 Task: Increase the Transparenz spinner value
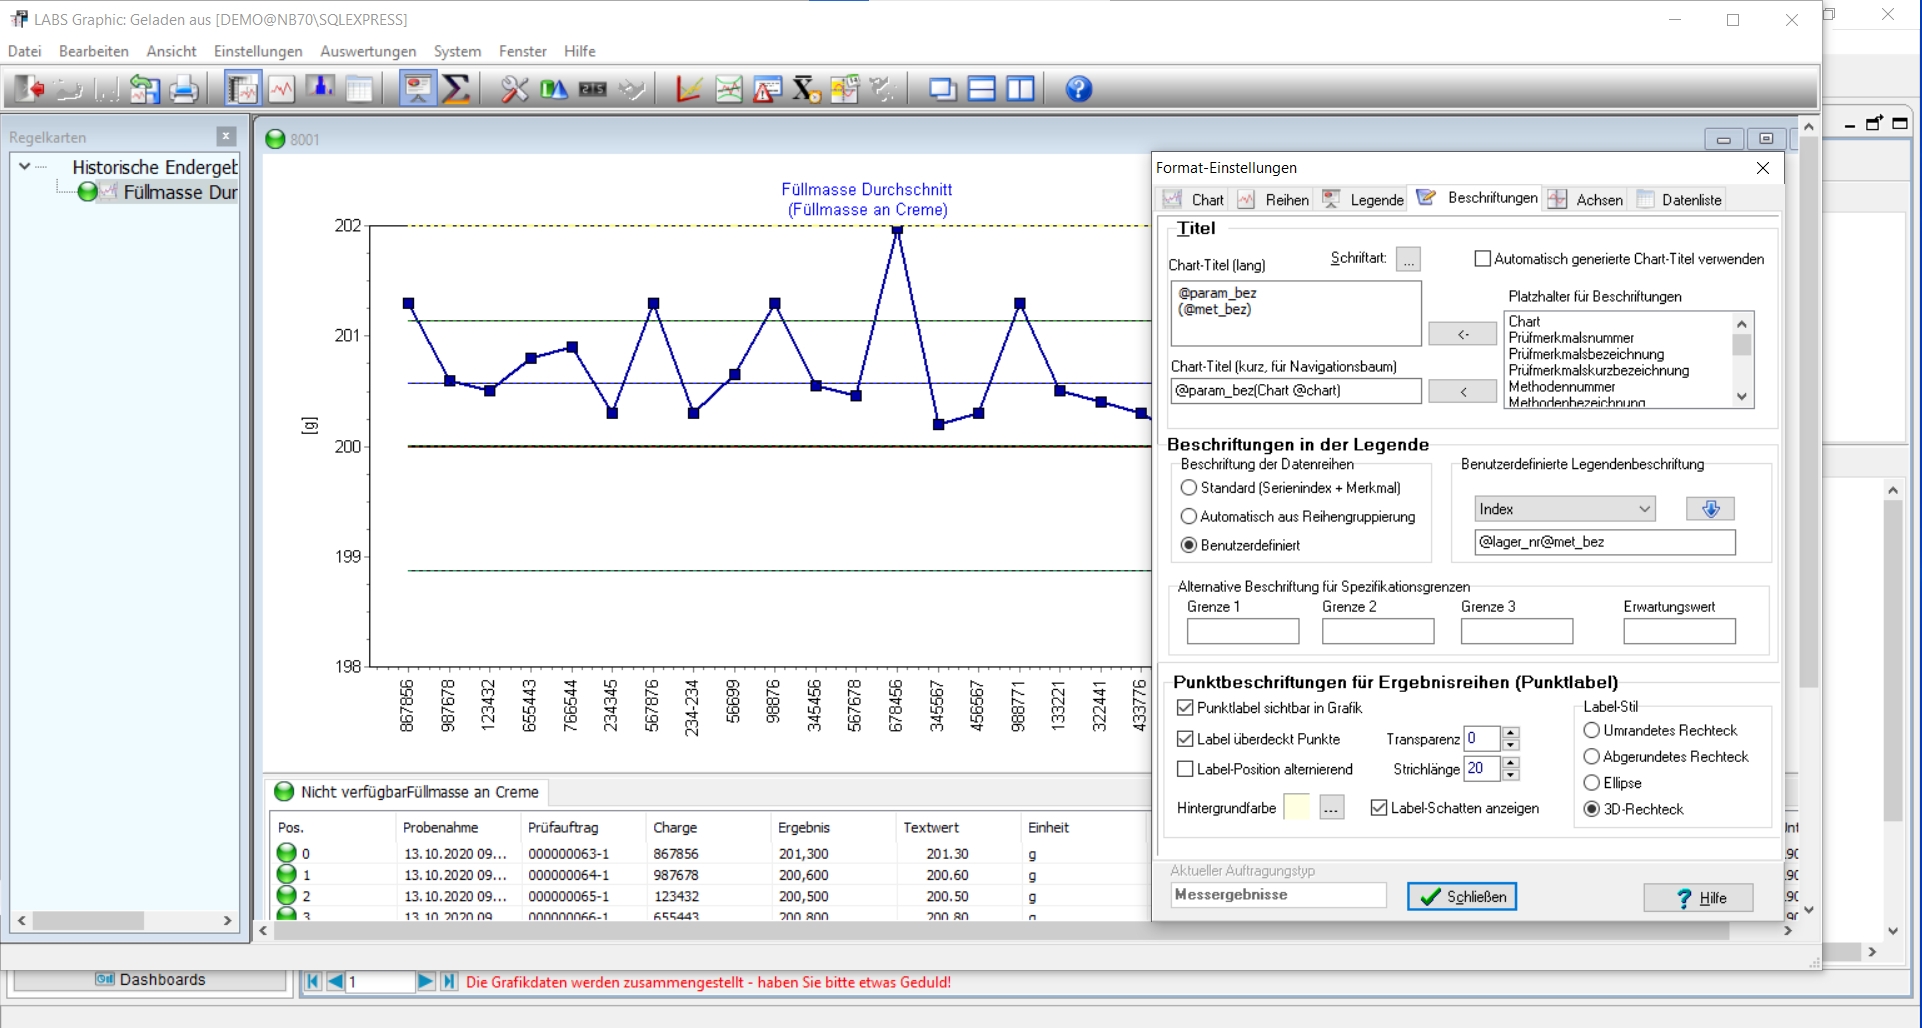tap(1511, 733)
